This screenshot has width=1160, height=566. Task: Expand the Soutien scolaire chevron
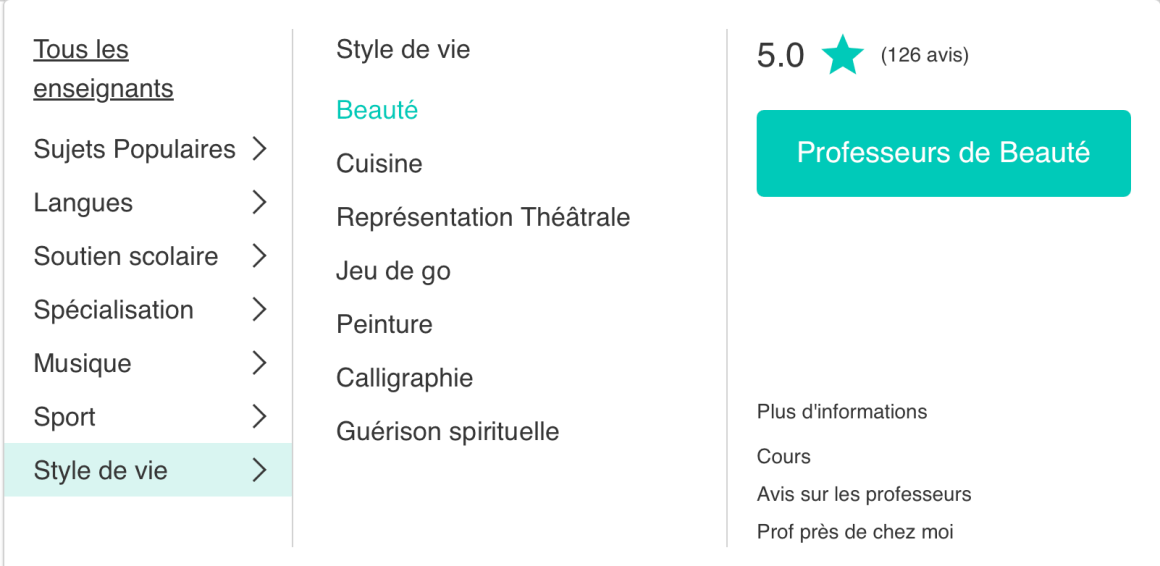260,256
